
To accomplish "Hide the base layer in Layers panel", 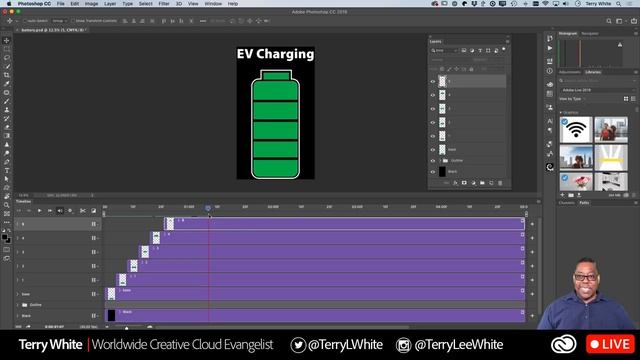I will [x=433, y=149].
